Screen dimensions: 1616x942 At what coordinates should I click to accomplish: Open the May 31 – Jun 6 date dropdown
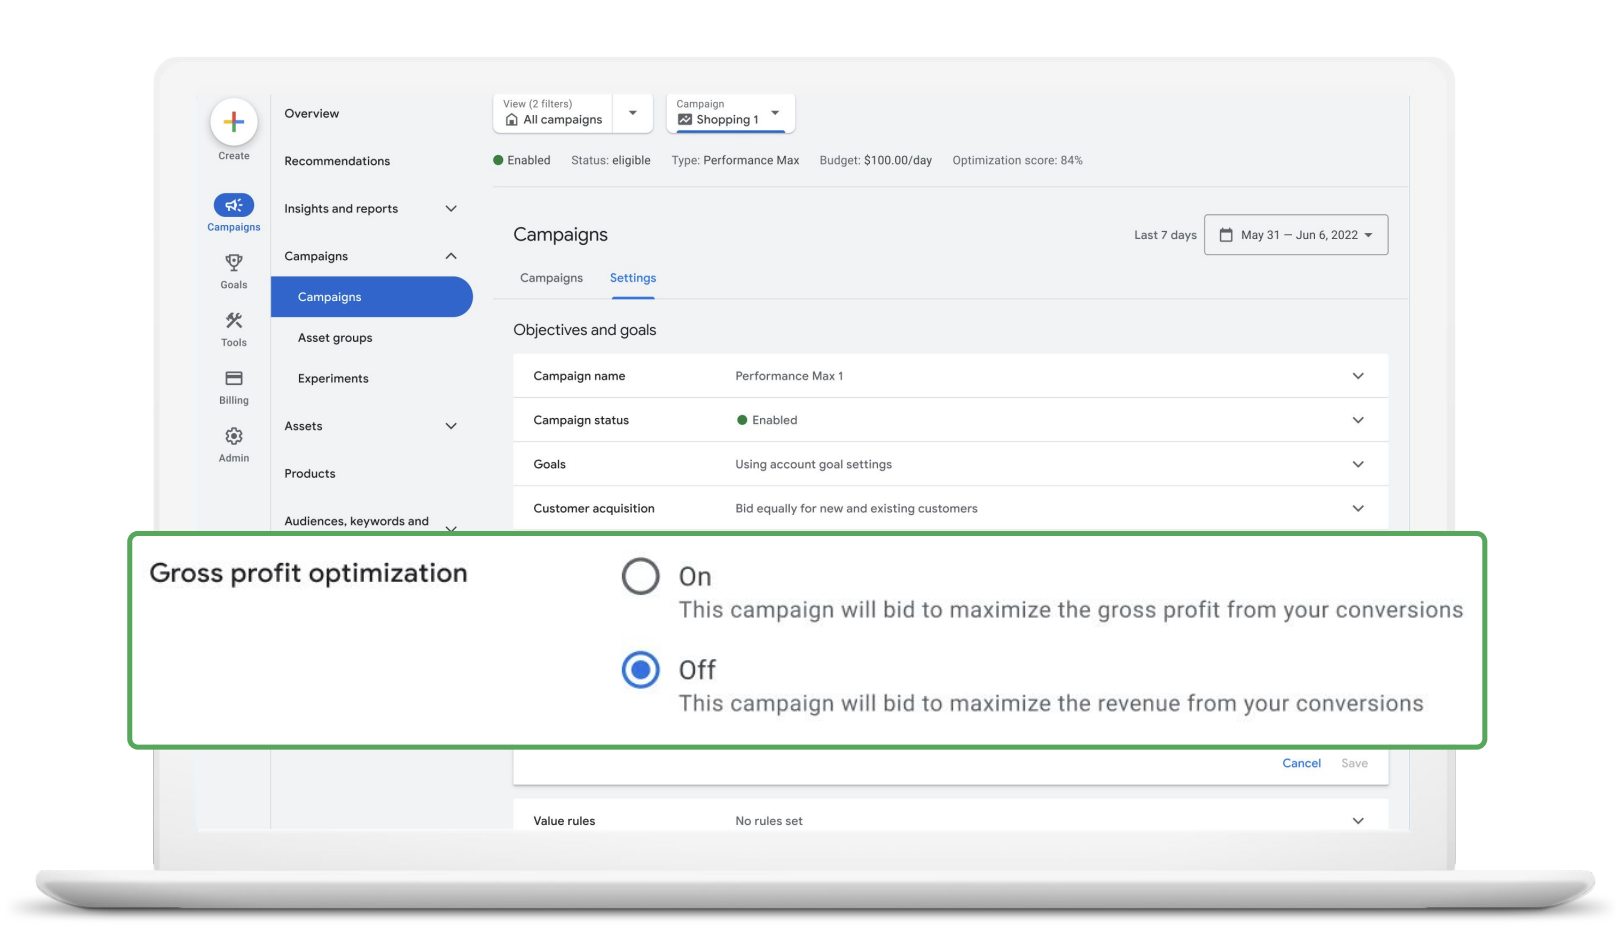(x=1296, y=235)
